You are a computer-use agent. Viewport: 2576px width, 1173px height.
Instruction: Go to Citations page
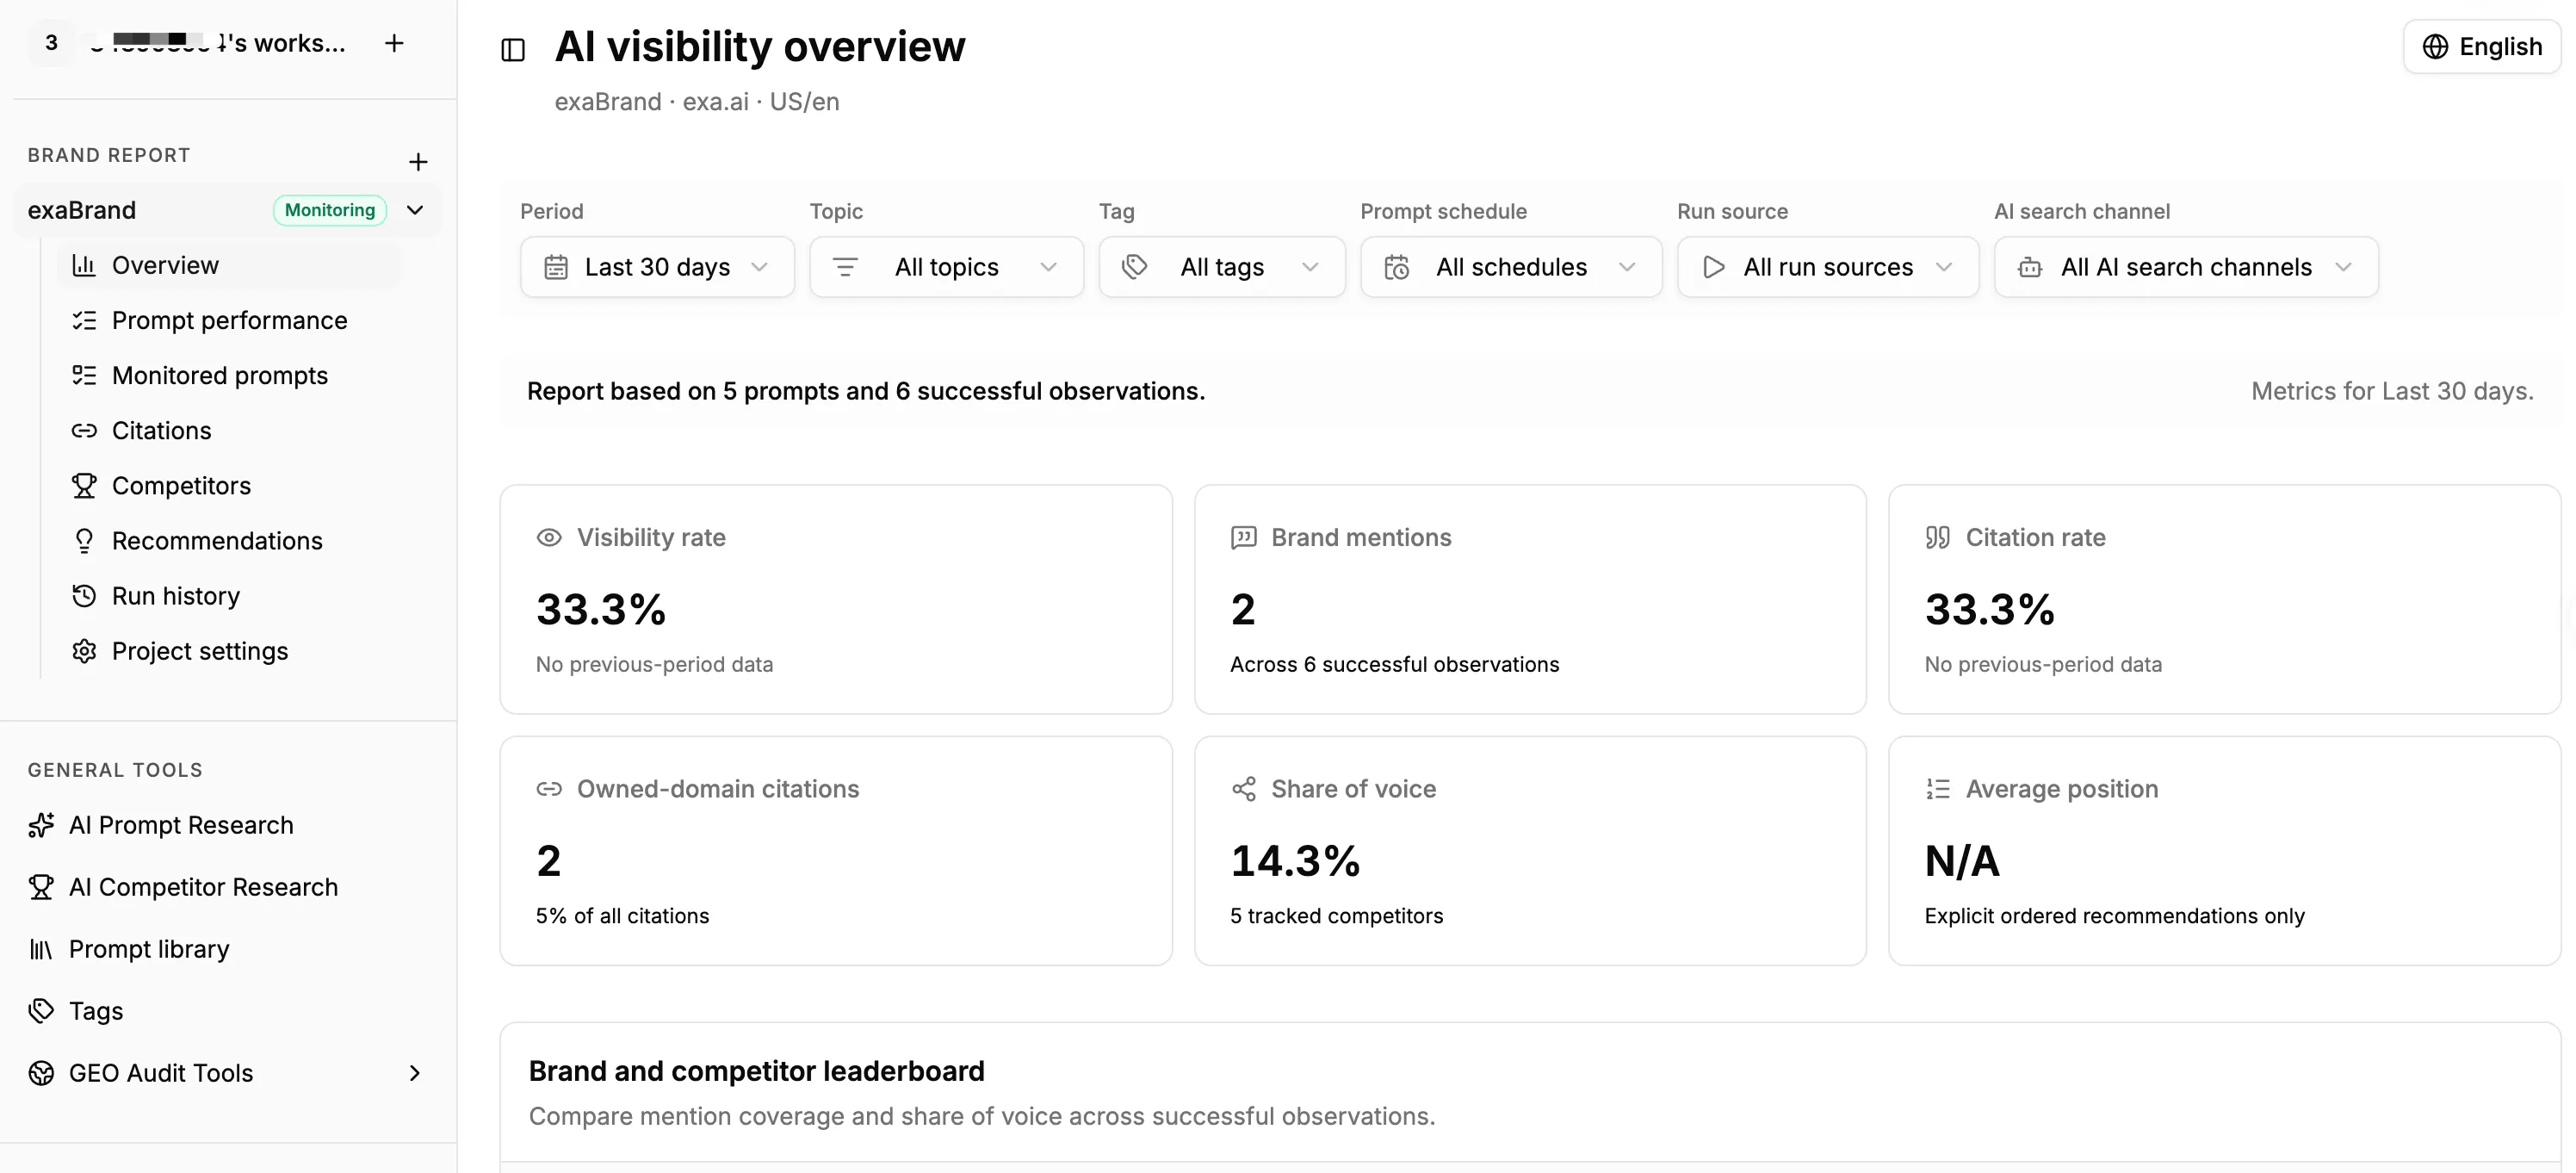click(229, 430)
